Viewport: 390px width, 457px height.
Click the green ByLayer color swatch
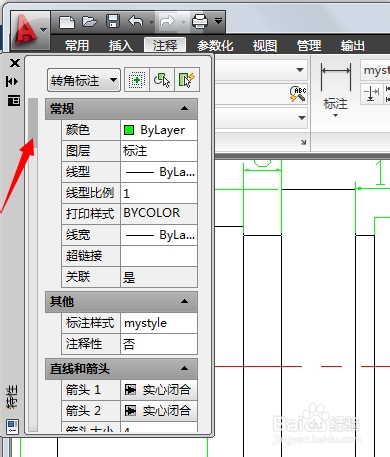tap(129, 130)
